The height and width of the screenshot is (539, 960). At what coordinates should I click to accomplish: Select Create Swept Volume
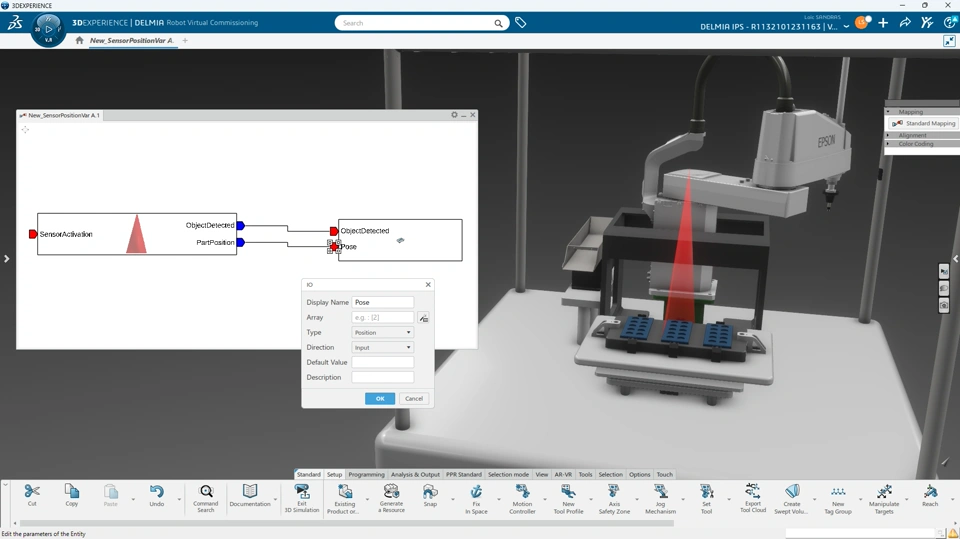tap(792, 499)
